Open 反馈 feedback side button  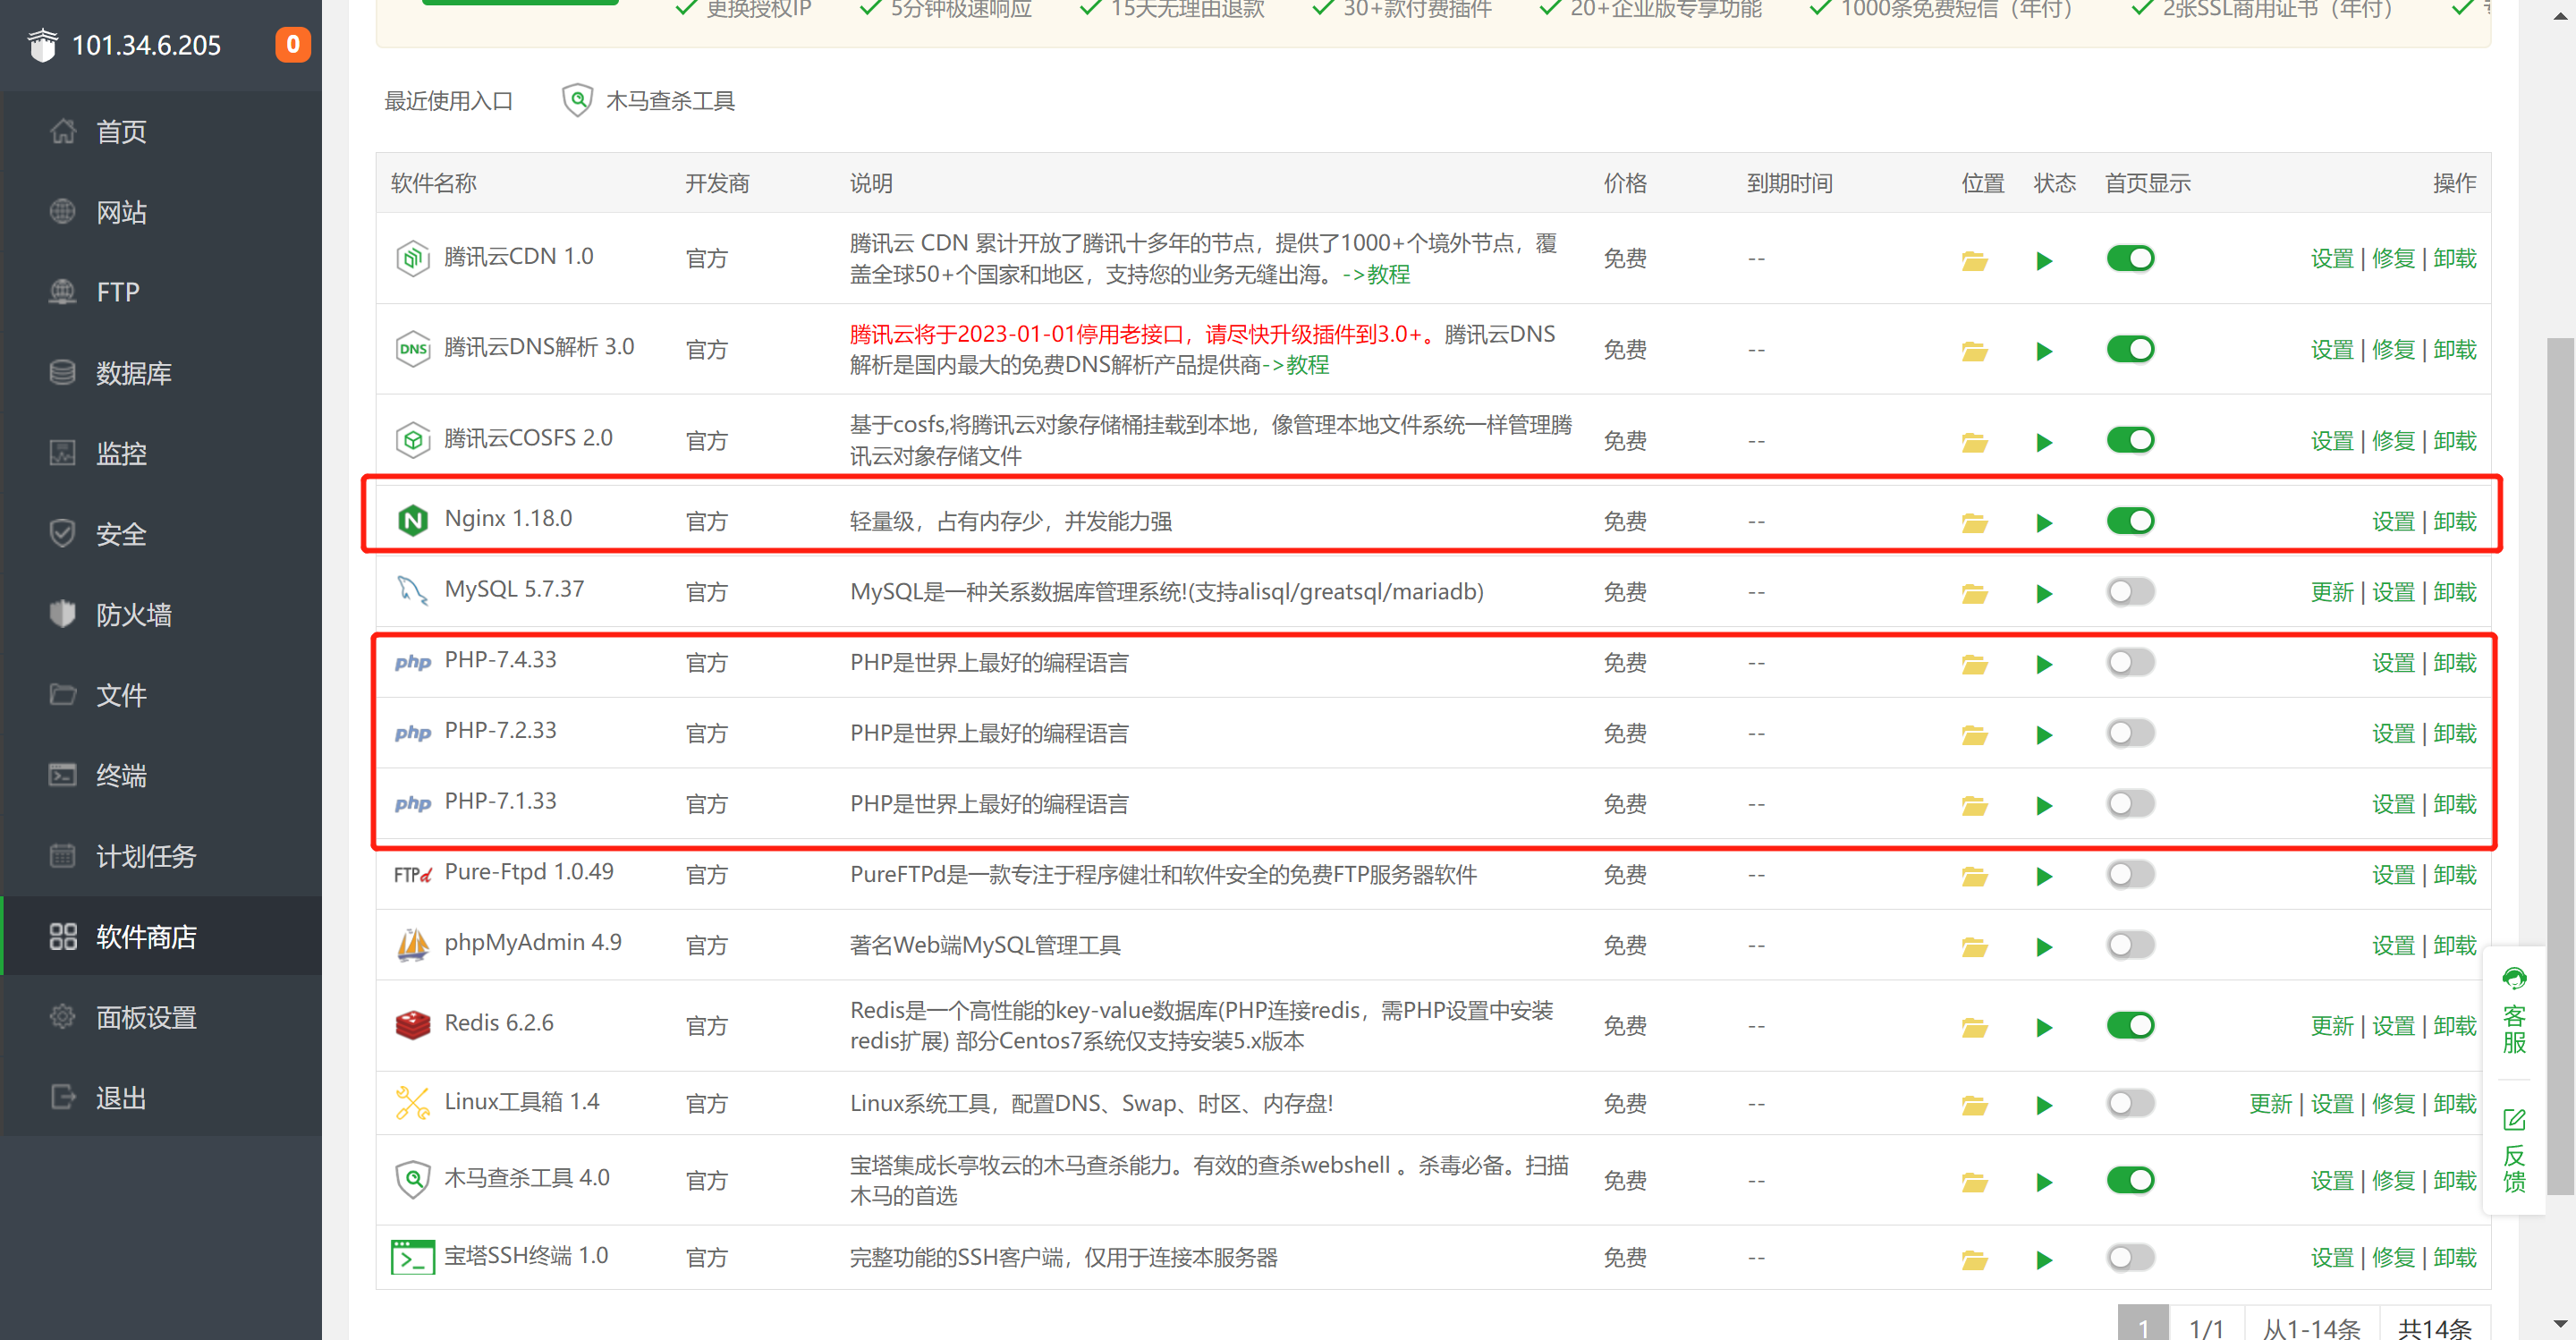point(2514,1150)
